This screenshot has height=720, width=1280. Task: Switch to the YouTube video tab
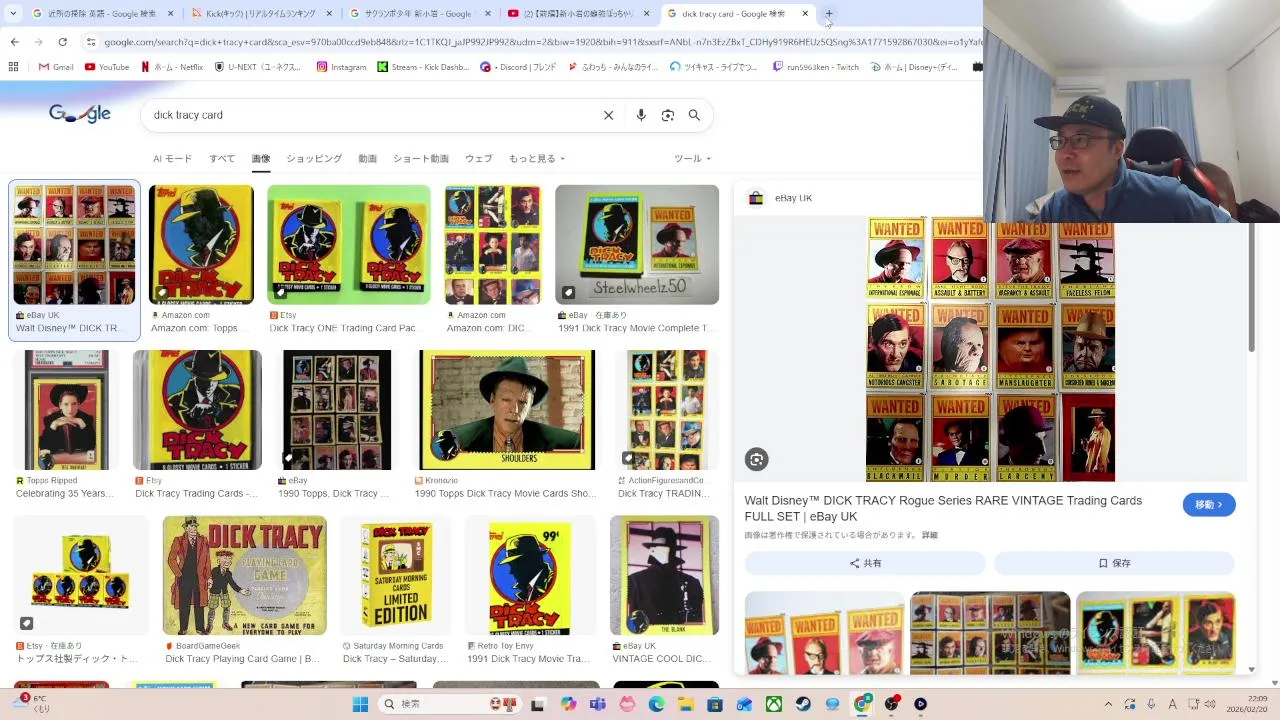pos(578,14)
